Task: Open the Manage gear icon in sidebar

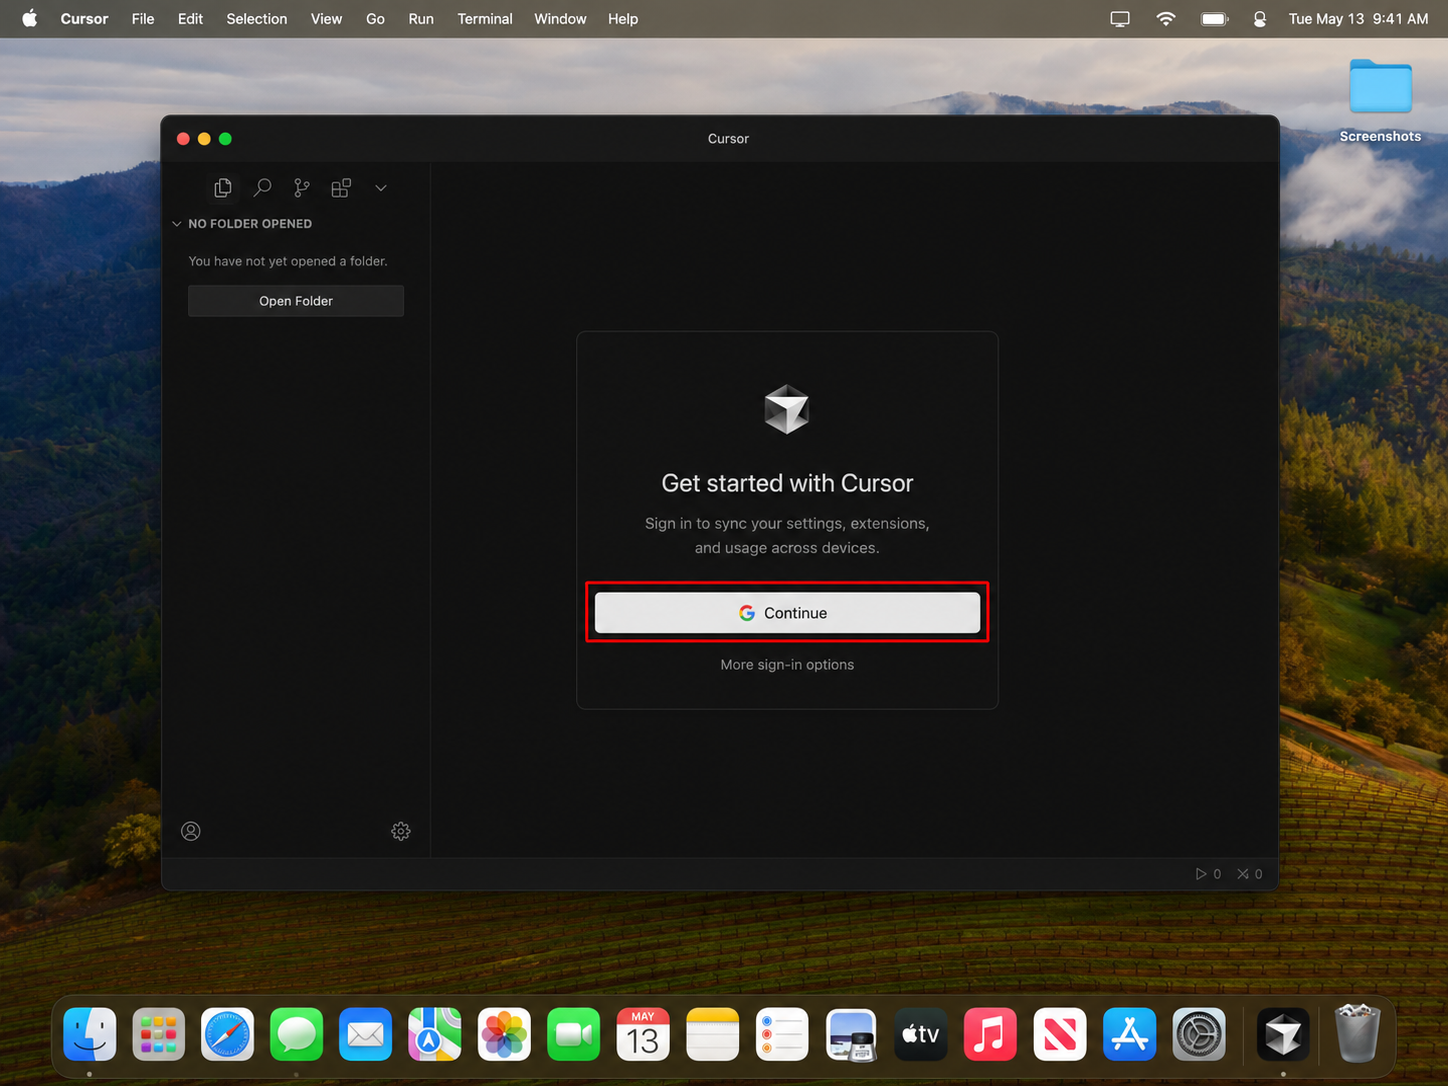Action: click(401, 831)
